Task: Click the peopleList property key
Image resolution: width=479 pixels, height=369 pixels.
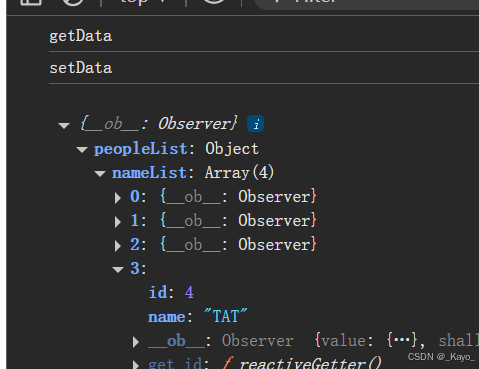Action: coord(141,149)
